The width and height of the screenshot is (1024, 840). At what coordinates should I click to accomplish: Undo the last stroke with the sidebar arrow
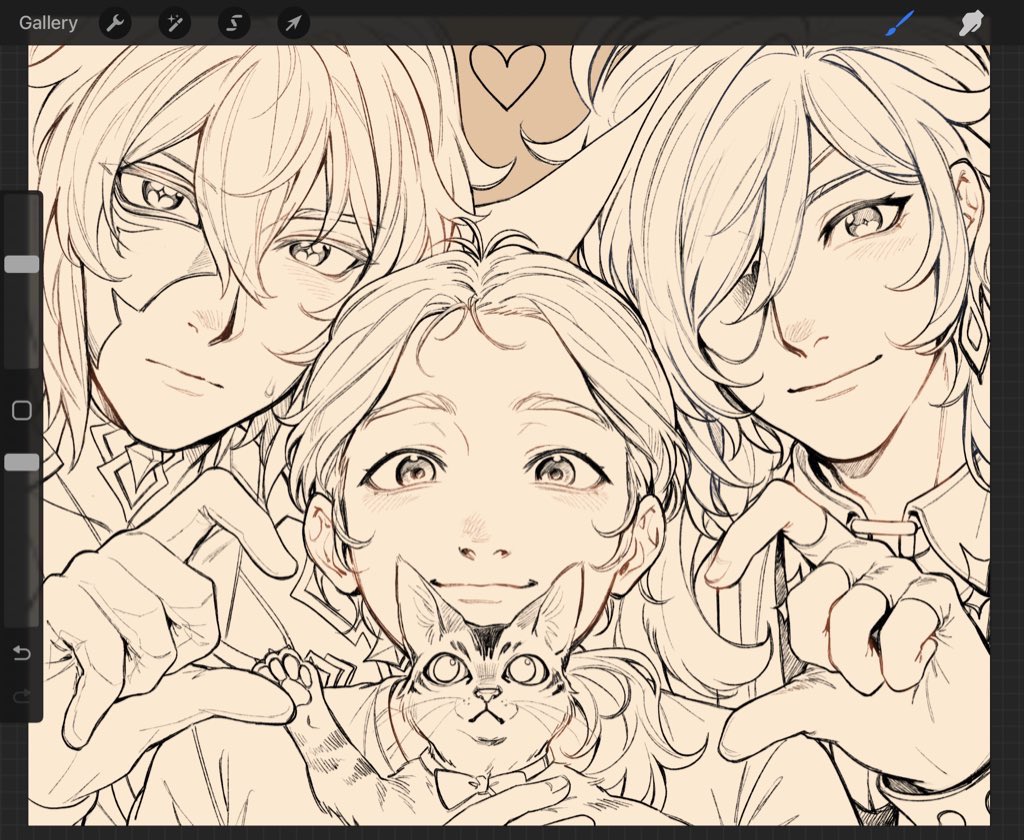22,653
